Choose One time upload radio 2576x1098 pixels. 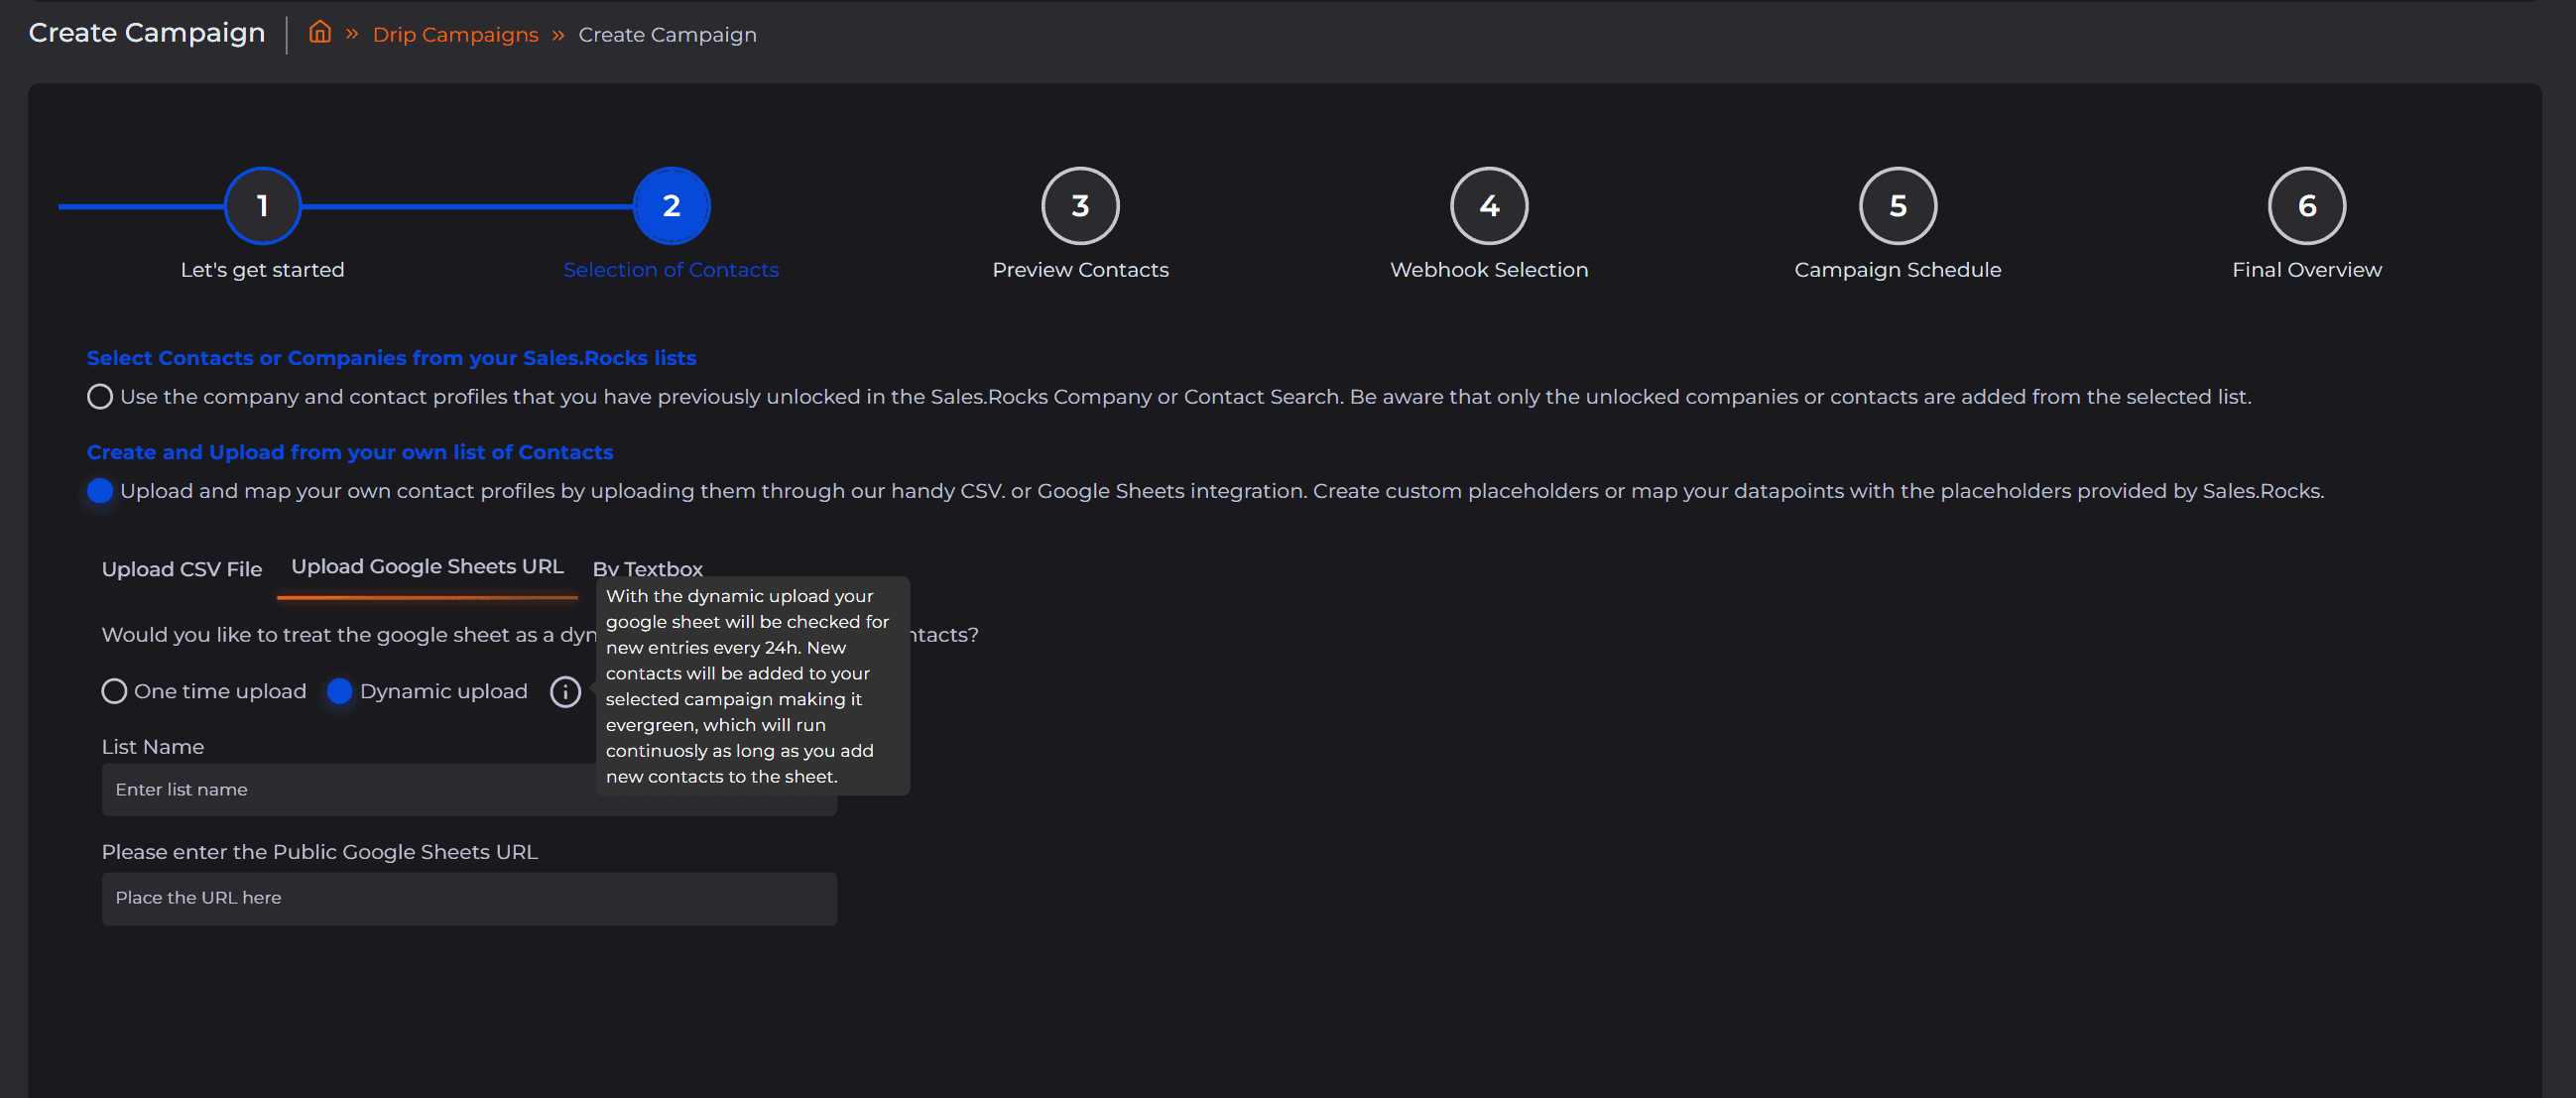114,691
